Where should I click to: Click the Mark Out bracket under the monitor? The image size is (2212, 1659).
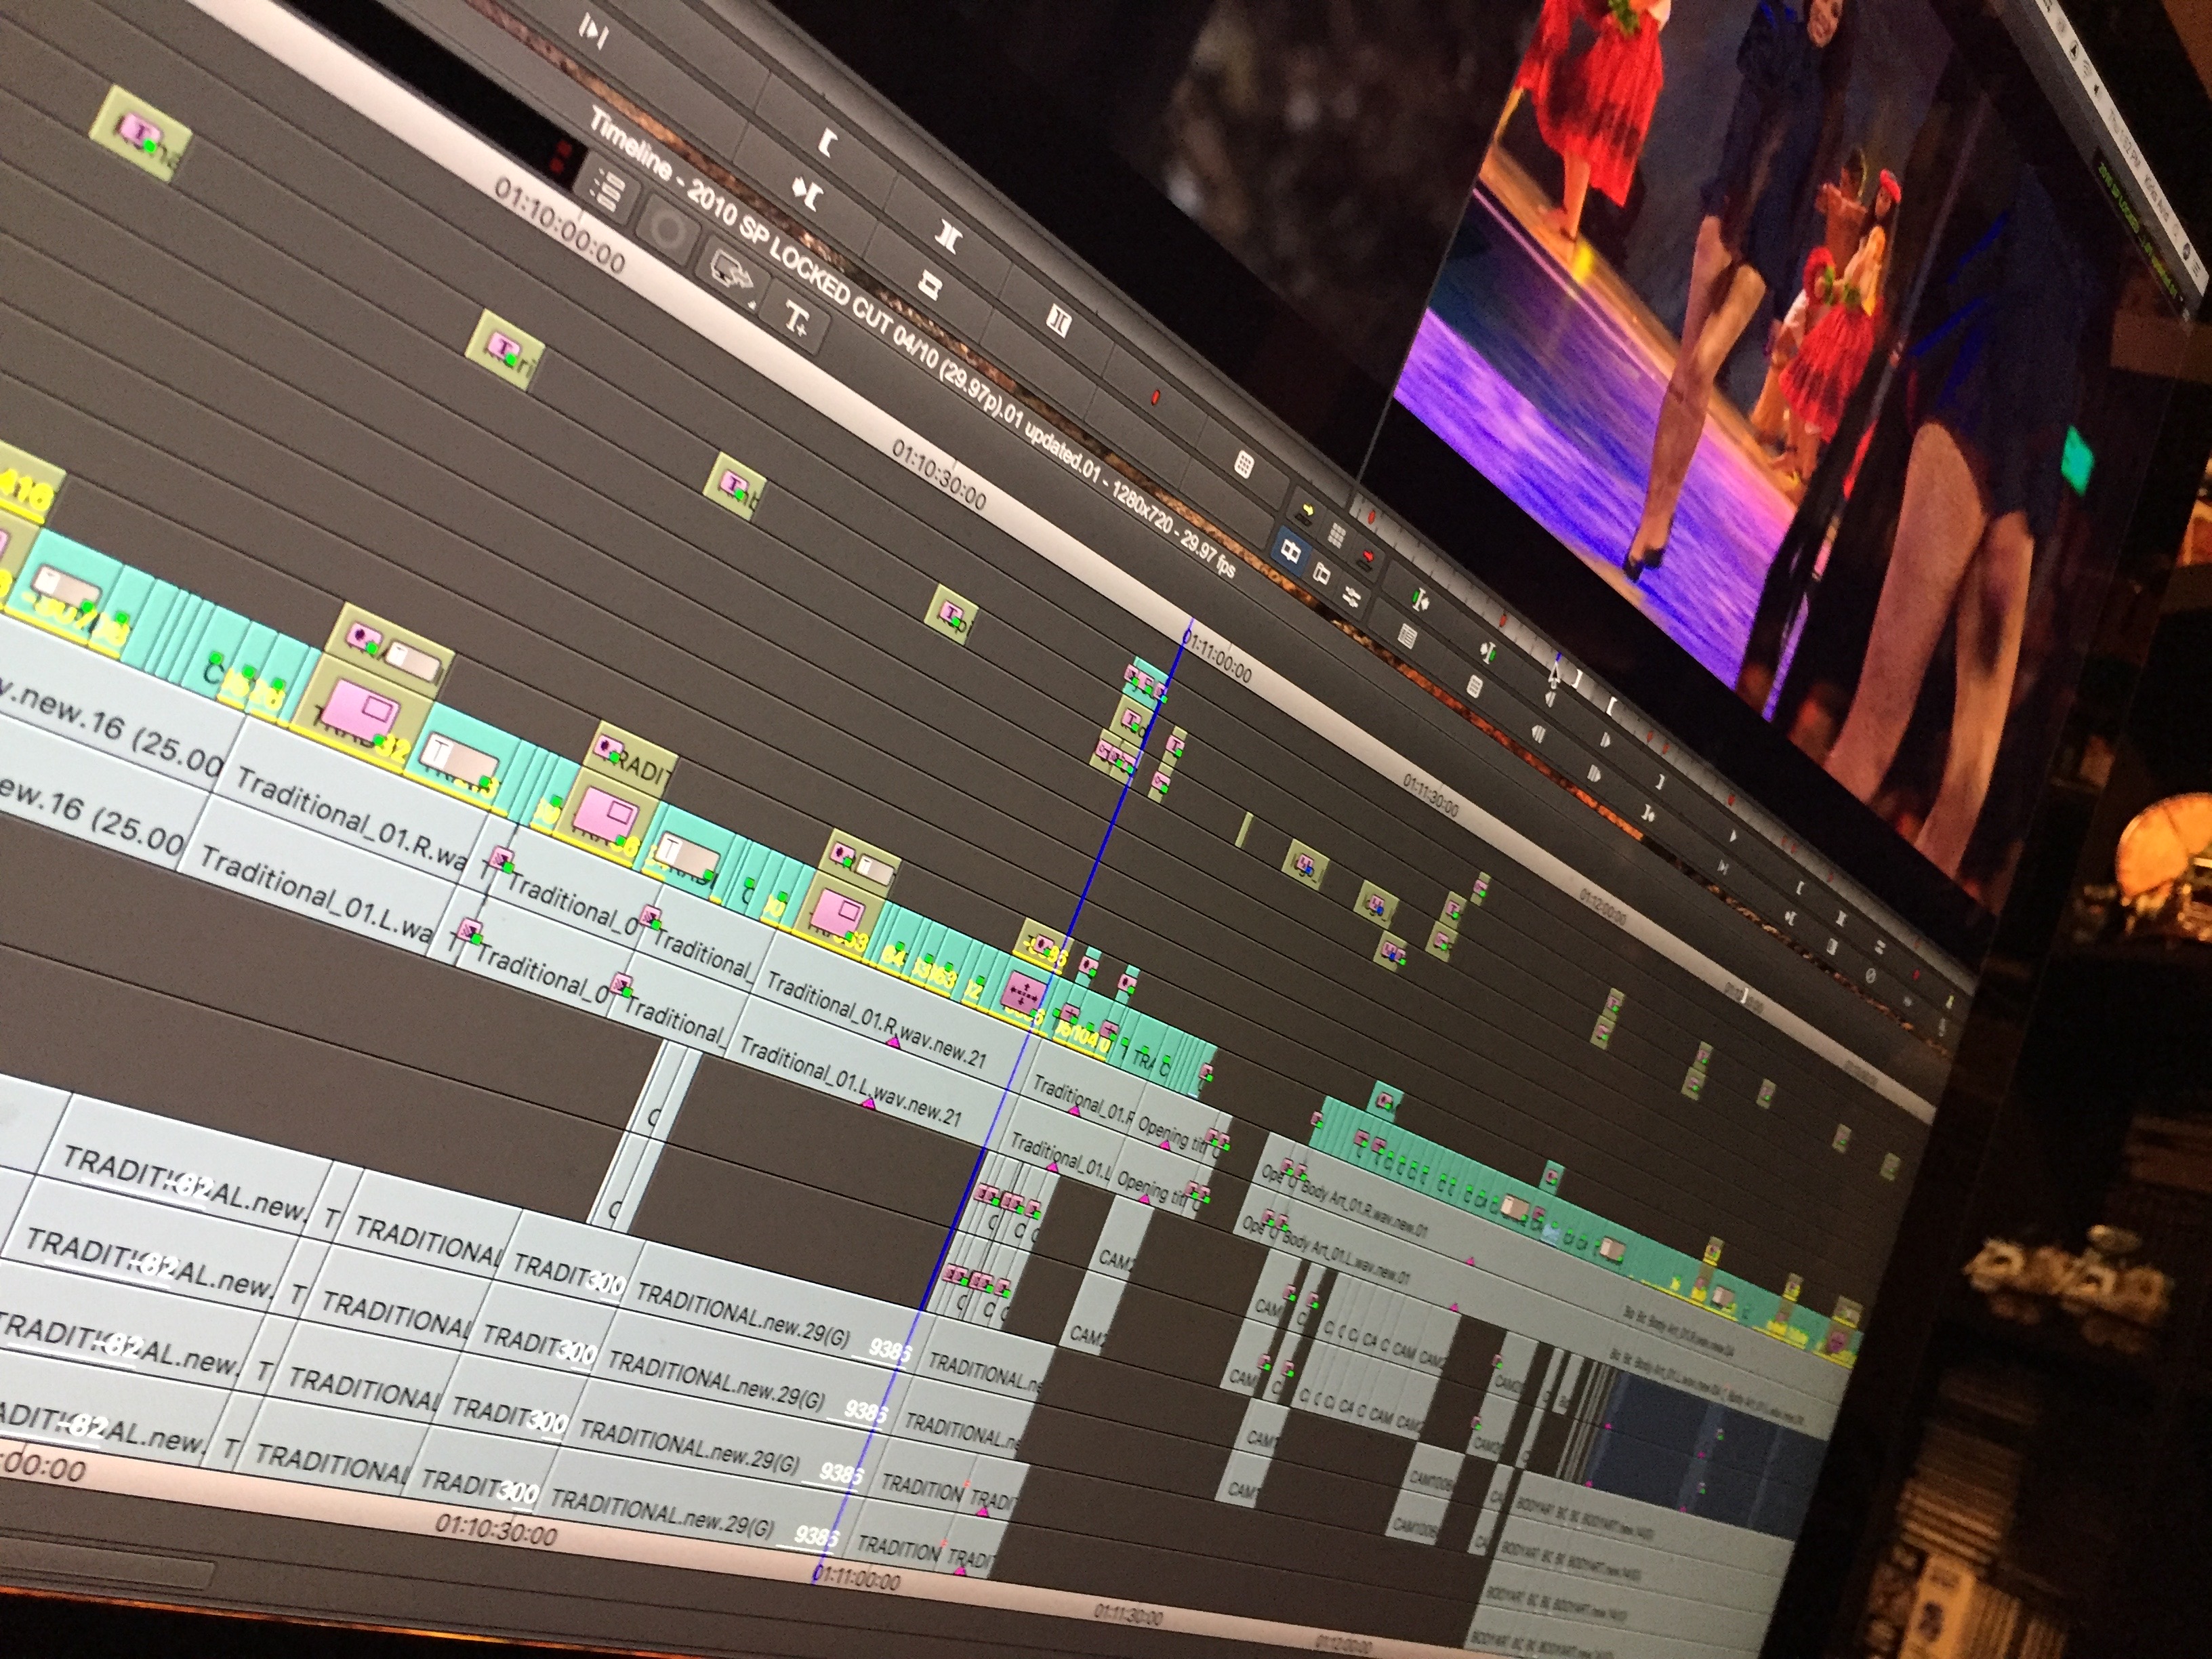1660,782
